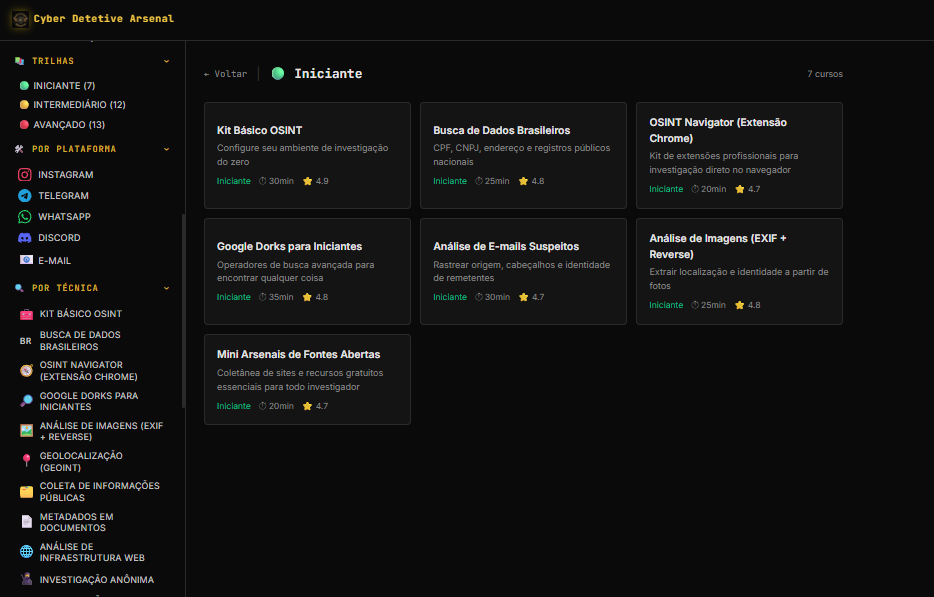
Task: Click the Análise de Imagens picture icon
Action: 26,431
